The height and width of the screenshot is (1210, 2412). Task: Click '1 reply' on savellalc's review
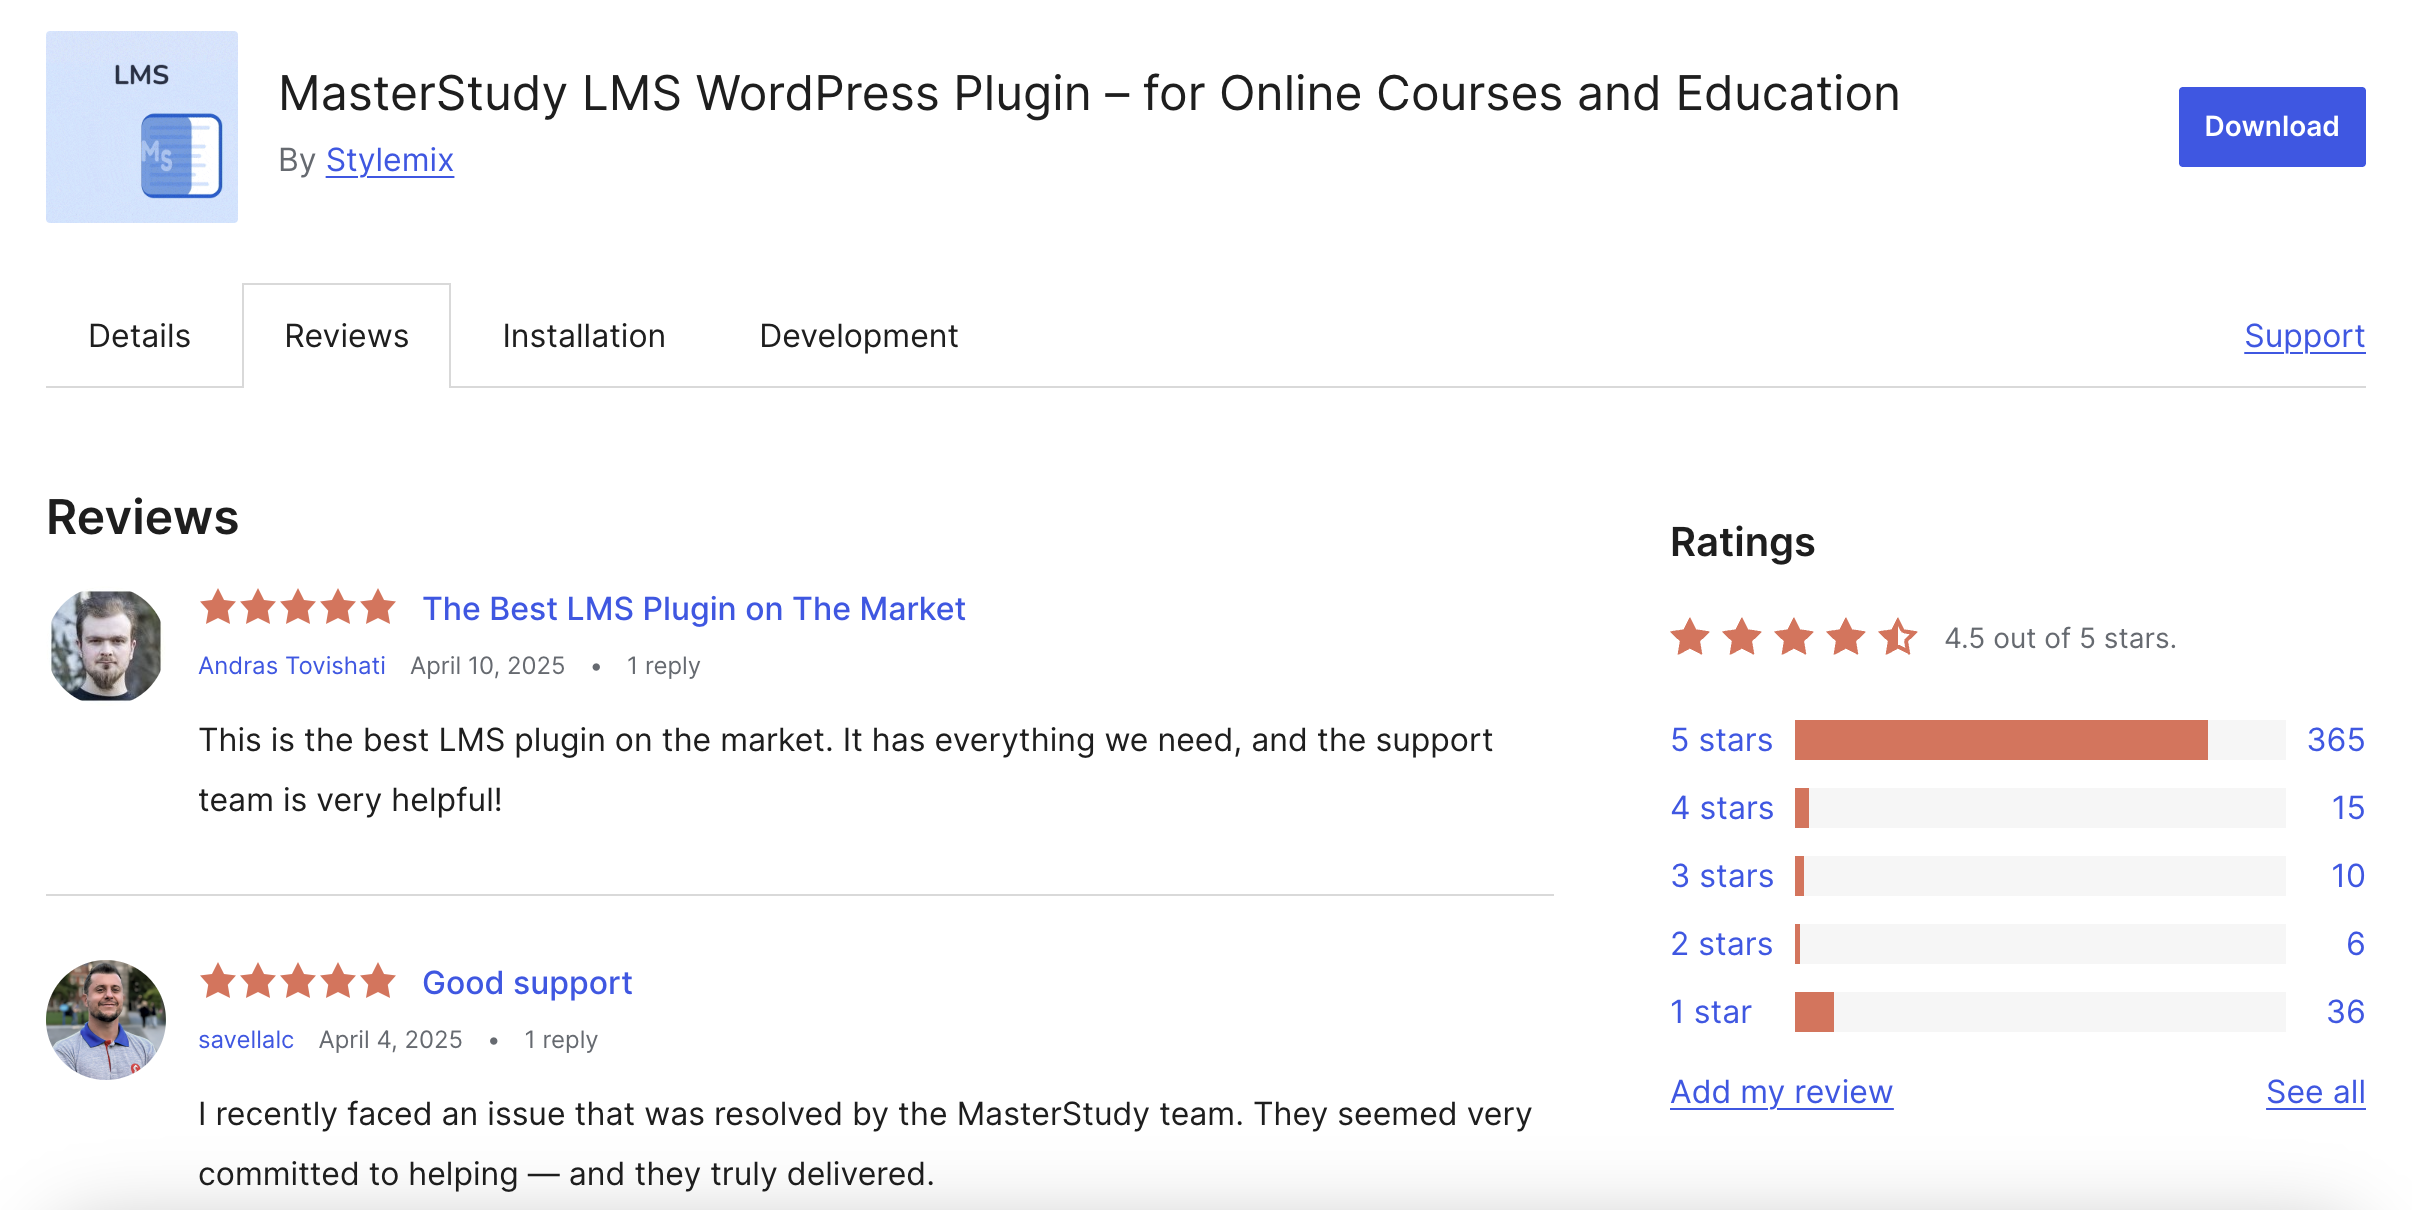pos(561,1040)
